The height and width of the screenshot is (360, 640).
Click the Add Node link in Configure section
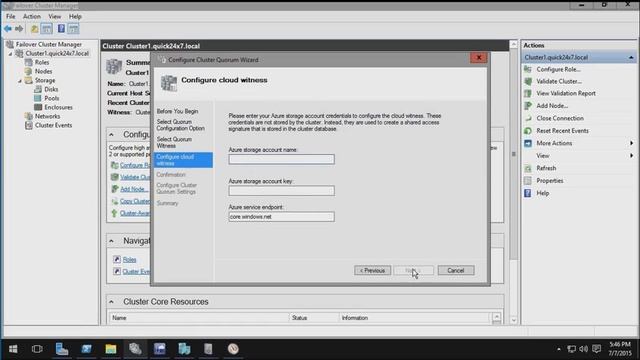[134, 189]
